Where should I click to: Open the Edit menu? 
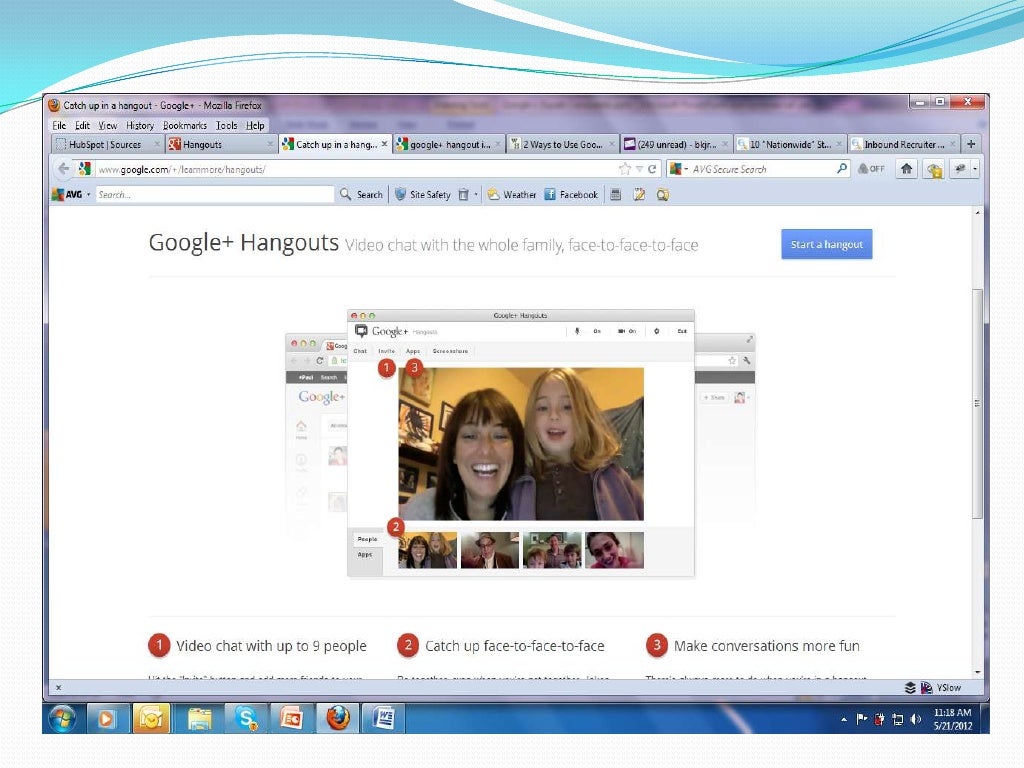[82, 125]
